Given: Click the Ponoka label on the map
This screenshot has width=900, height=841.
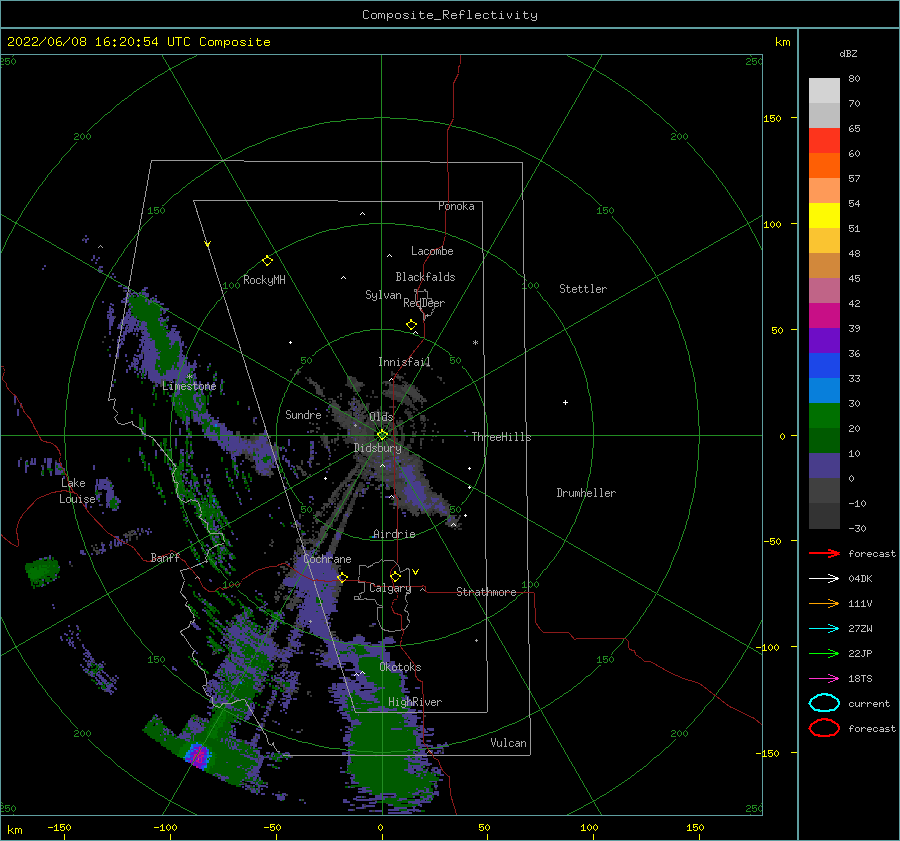Looking at the screenshot, I should pyautogui.click(x=456, y=206).
